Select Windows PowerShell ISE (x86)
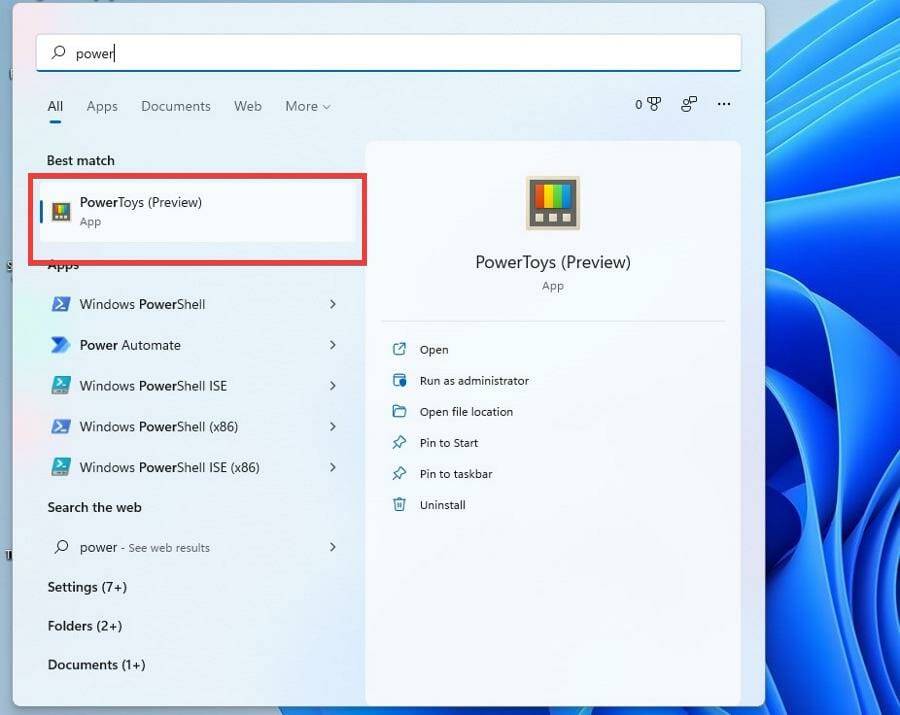This screenshot has height=715, width=900. point(184,467)
